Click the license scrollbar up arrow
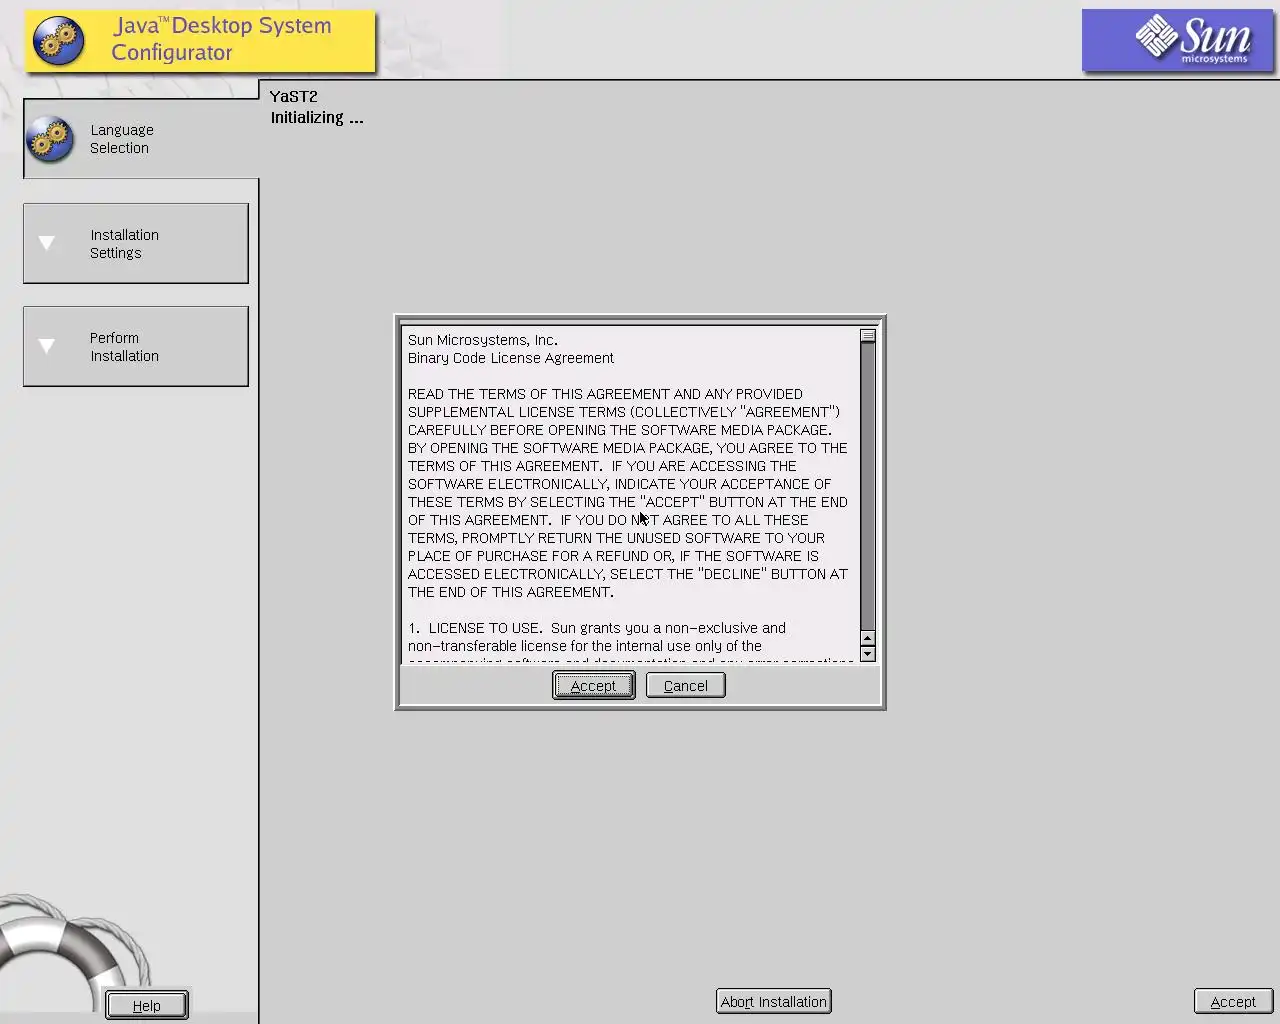 click(x=868, y=638)
